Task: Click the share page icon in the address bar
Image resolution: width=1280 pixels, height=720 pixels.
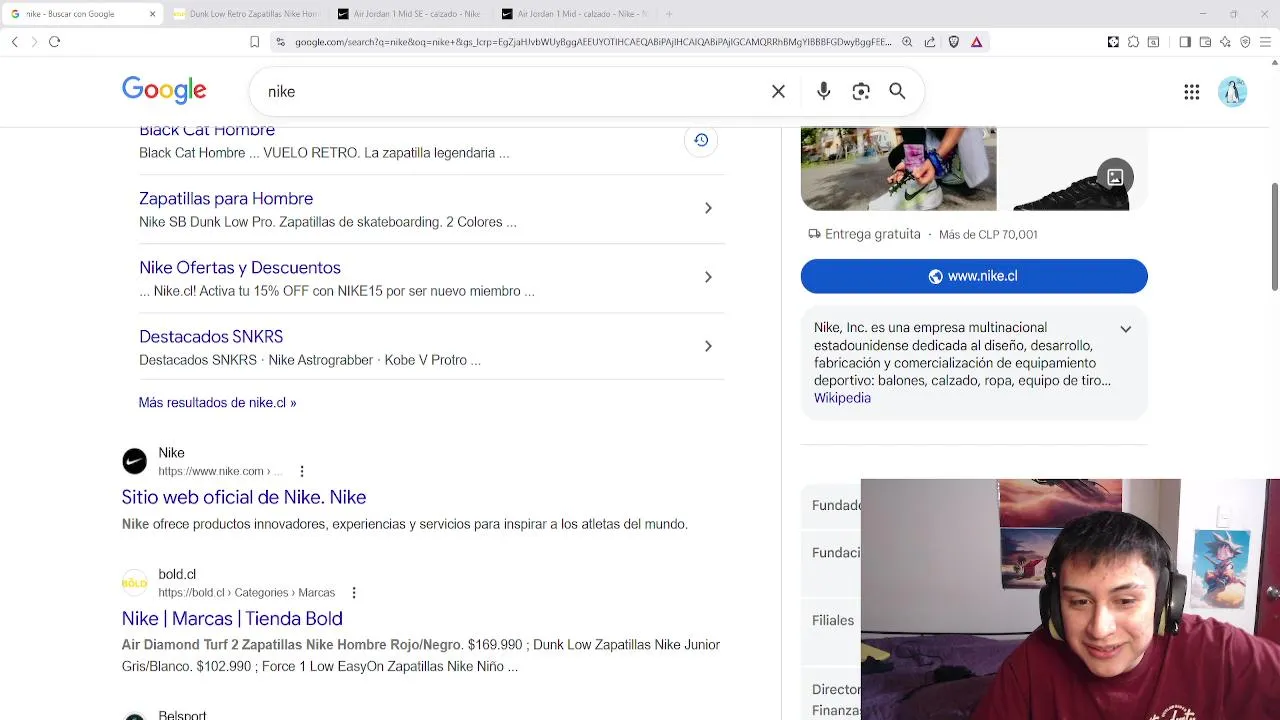Action: 930,42
